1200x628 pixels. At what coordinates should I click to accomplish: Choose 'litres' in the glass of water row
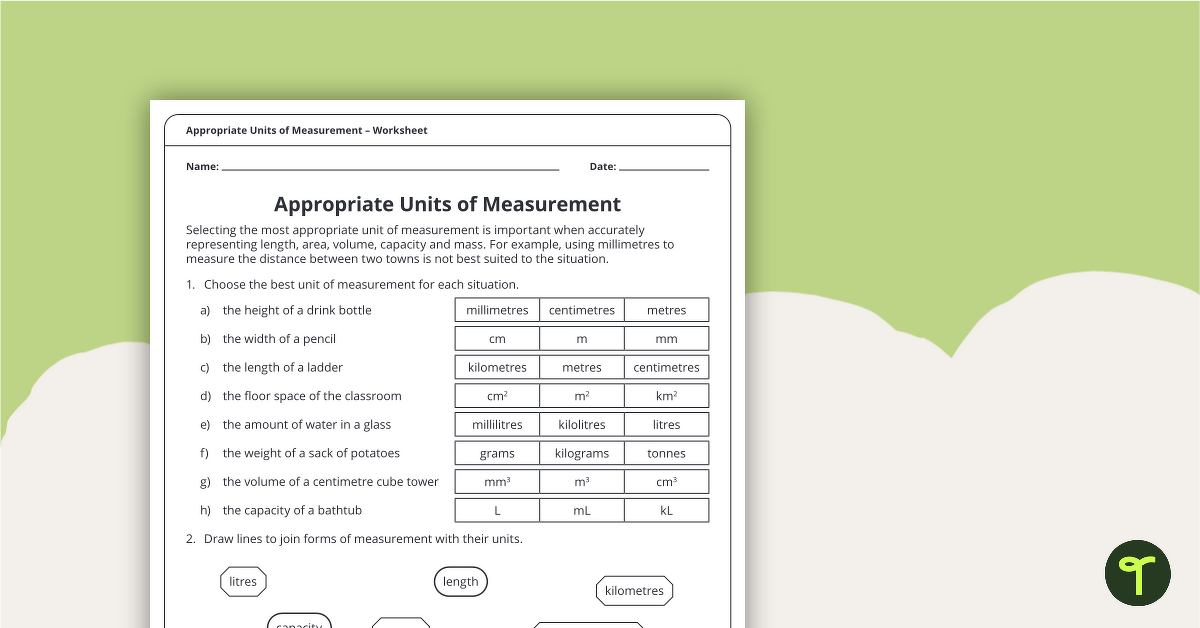click(667, 424)
